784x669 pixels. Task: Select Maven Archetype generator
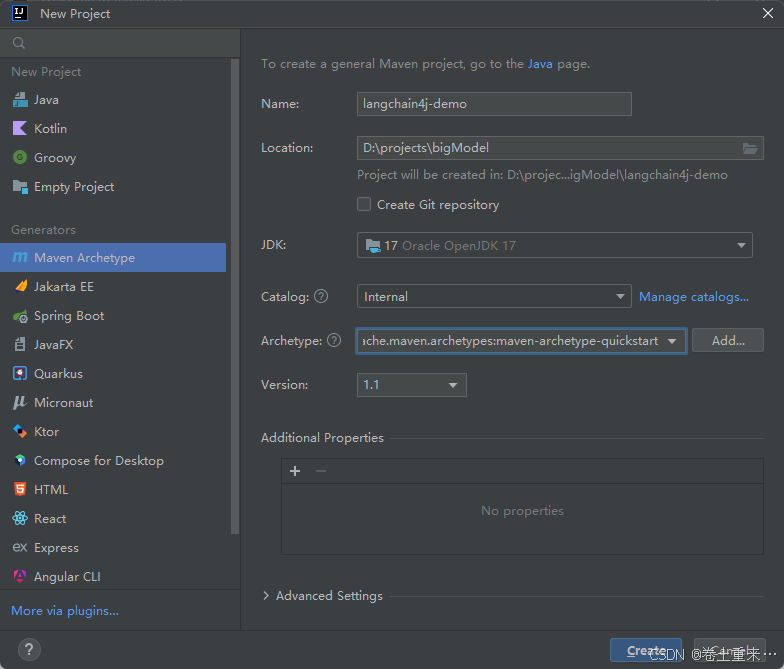pyautogui.click(x=113, y=258)
